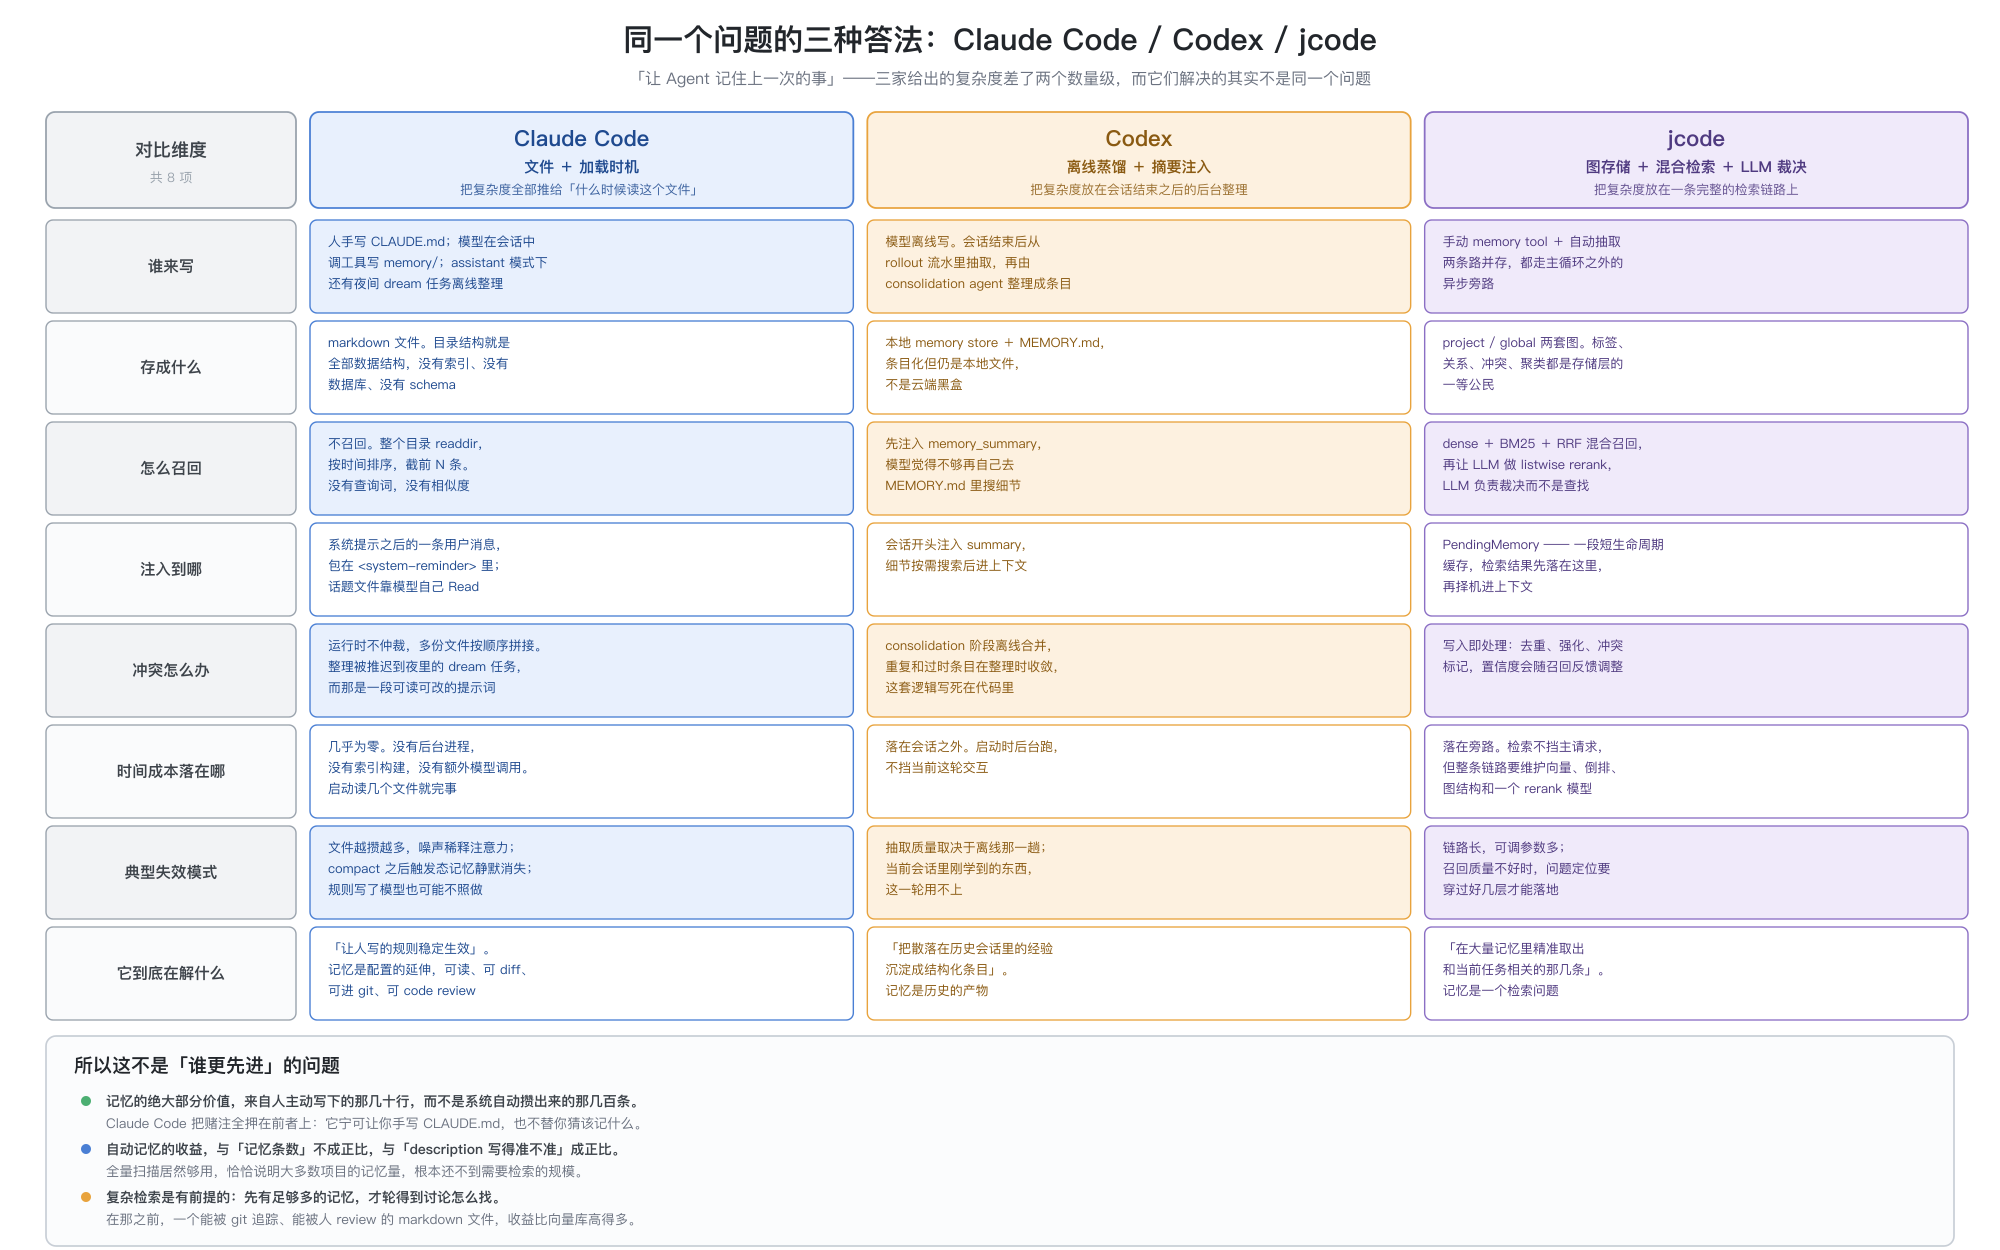Click the cell starting 运行时不仲裁
The width and height of the screenshot is (2000, 1250).
581,670
